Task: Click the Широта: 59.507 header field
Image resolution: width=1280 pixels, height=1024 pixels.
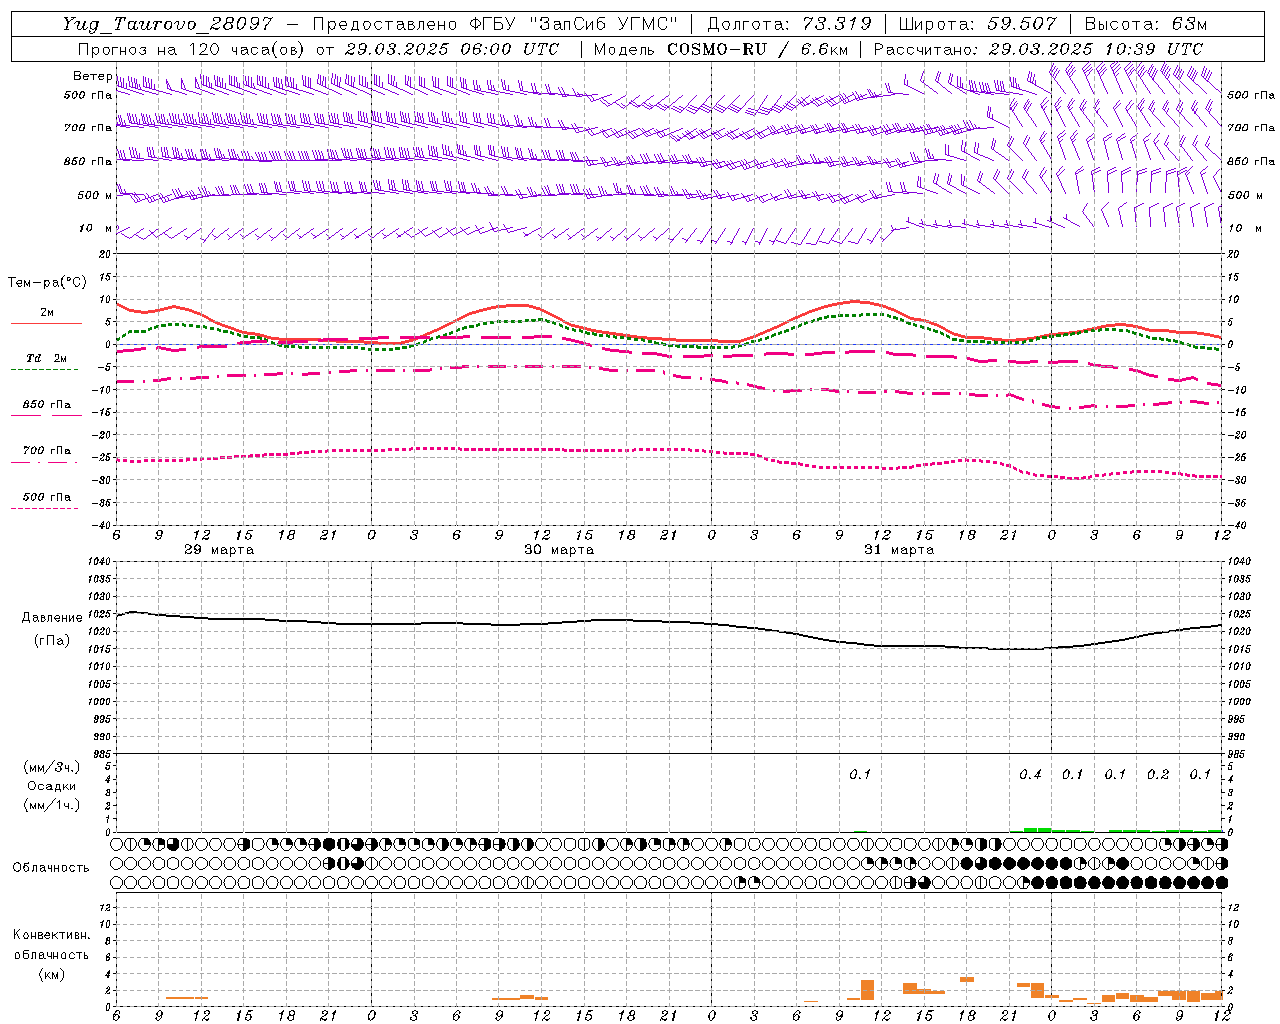Action: (978, 24)
